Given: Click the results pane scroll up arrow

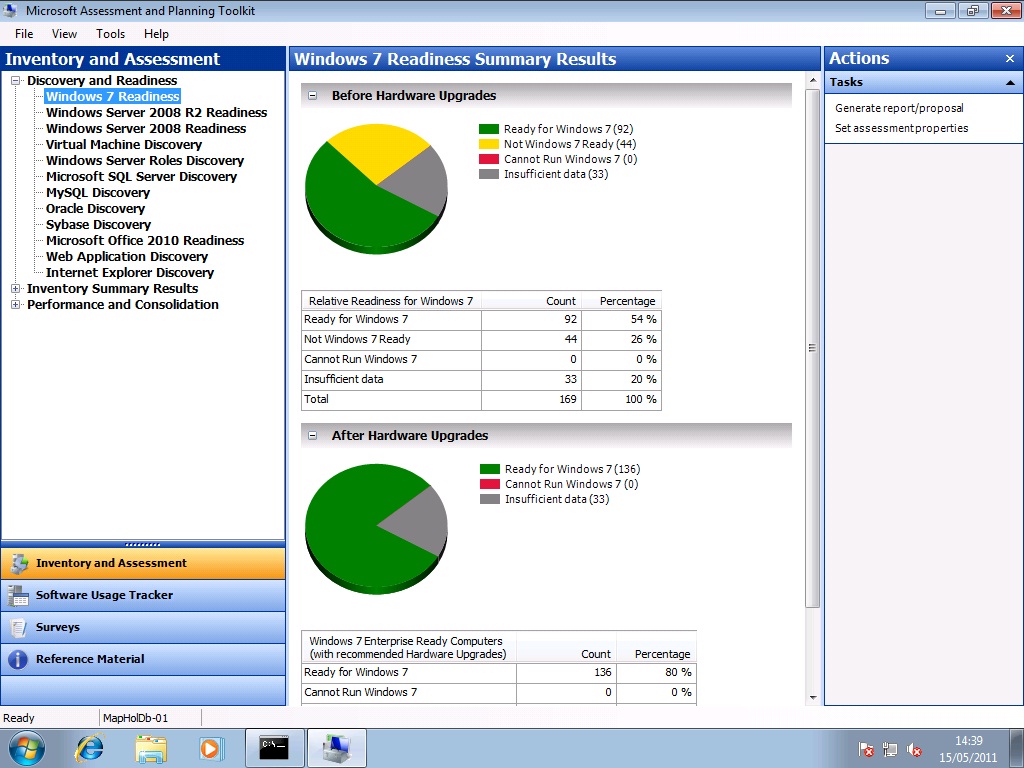Looking at the screenshot, I should pos(812,80).
